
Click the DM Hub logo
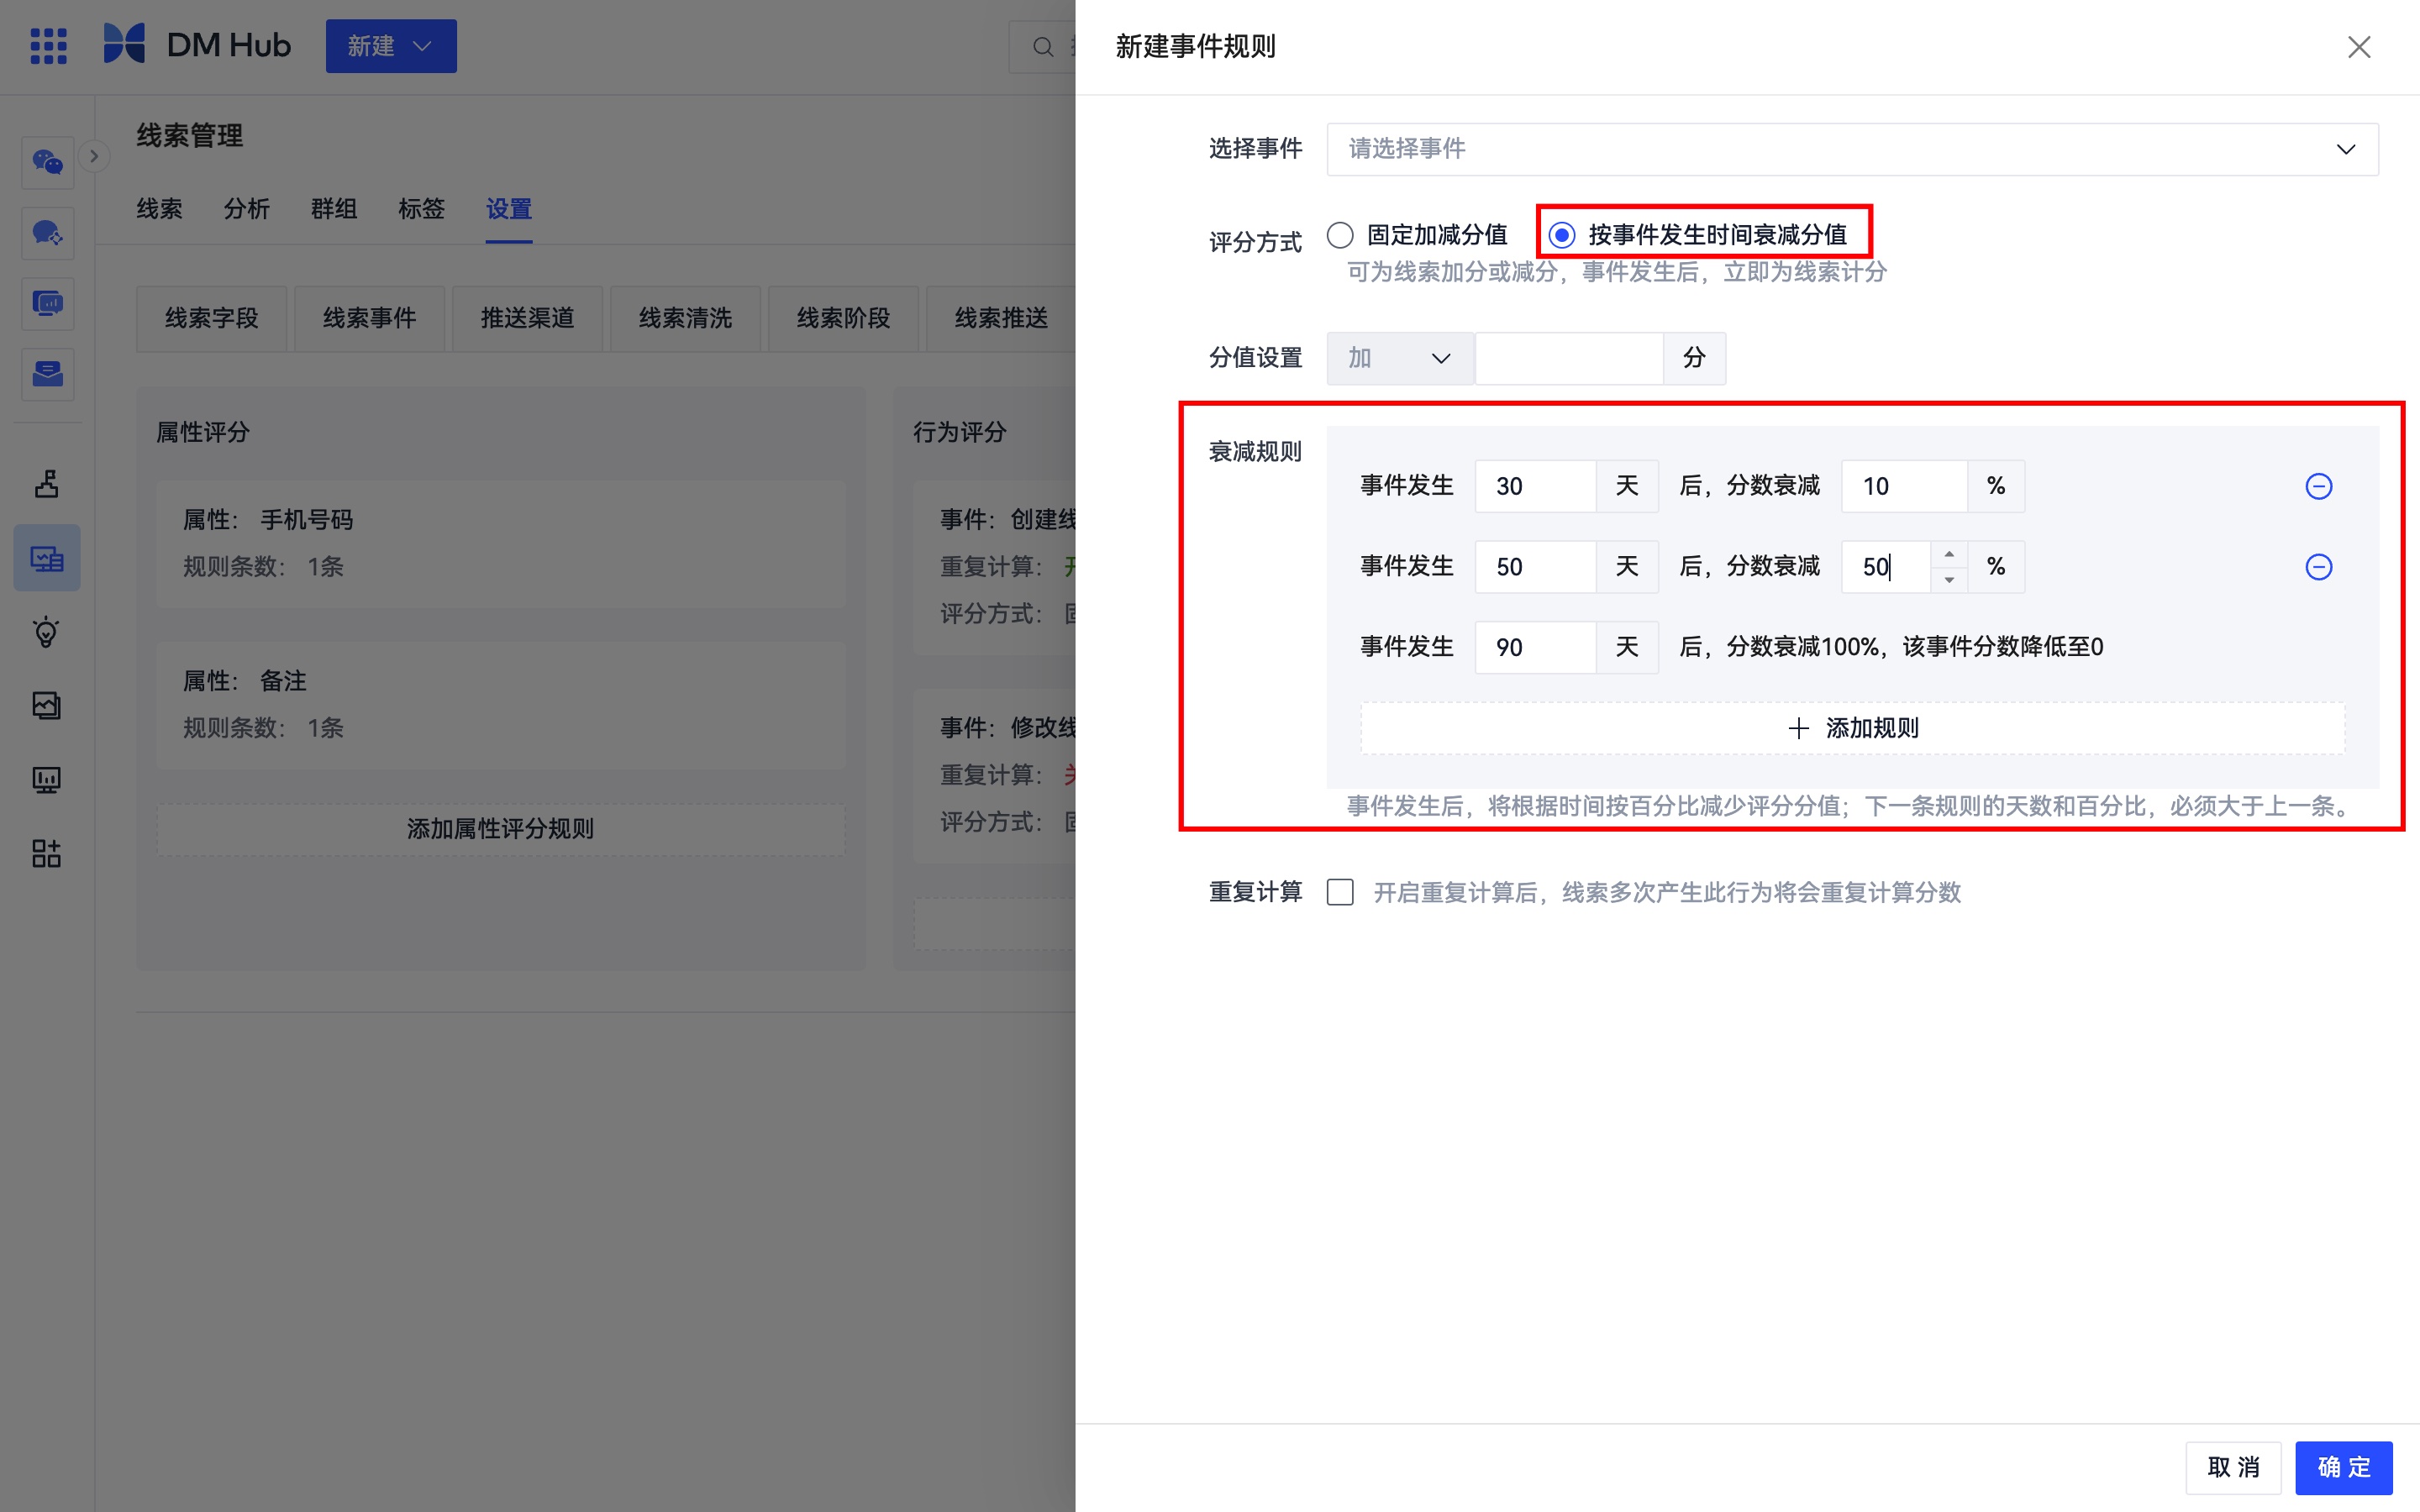coord(197,45)
